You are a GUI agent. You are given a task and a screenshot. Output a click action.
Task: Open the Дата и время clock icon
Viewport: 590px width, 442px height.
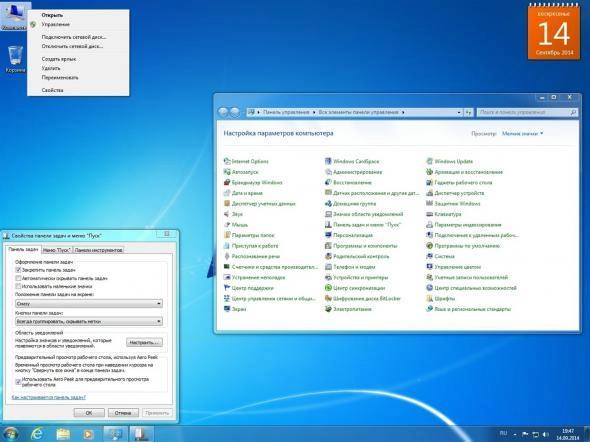coord(227,193)
